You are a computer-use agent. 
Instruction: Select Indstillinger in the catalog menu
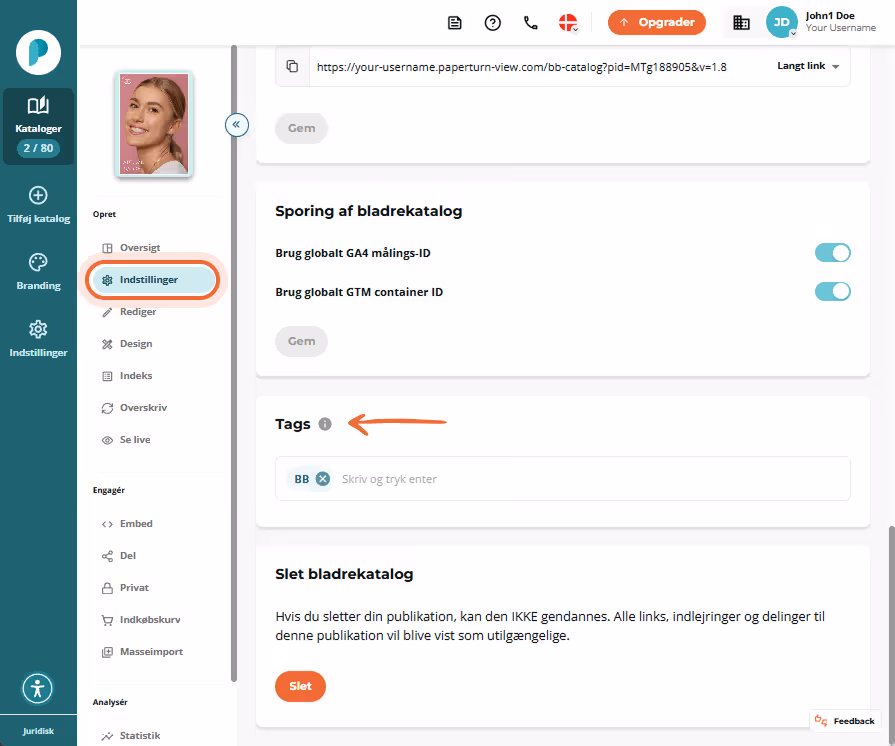pos(154,280)
